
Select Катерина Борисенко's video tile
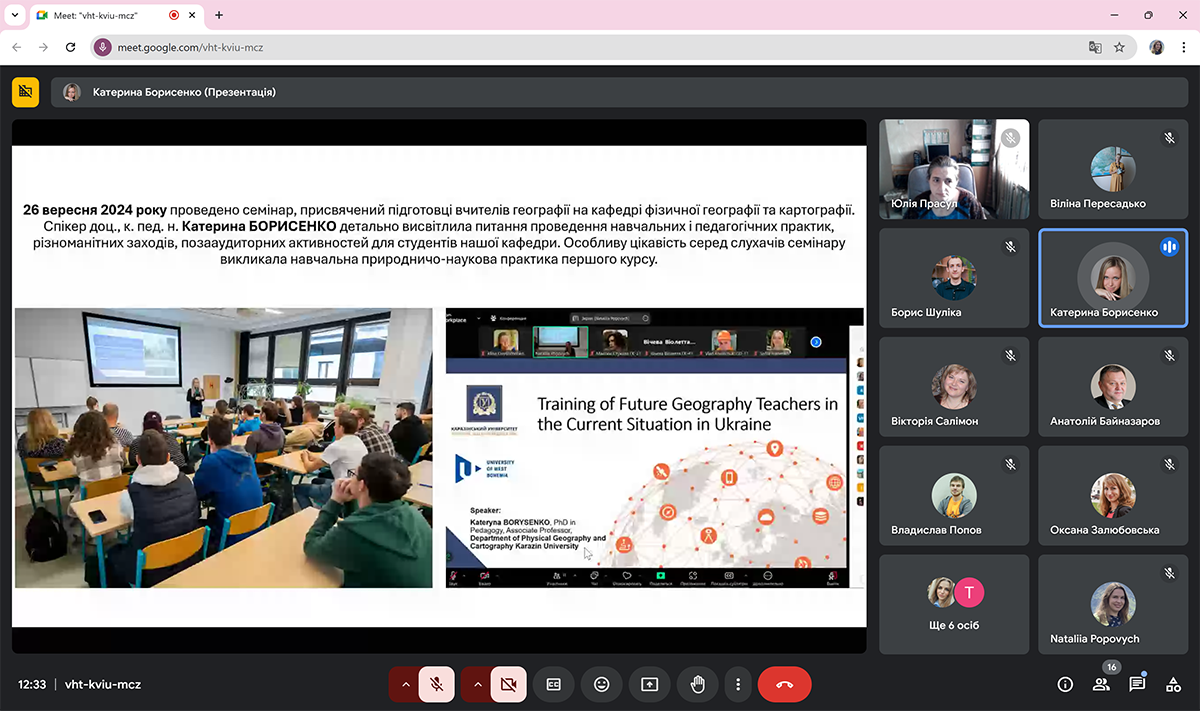click(x=1112, y=277)
